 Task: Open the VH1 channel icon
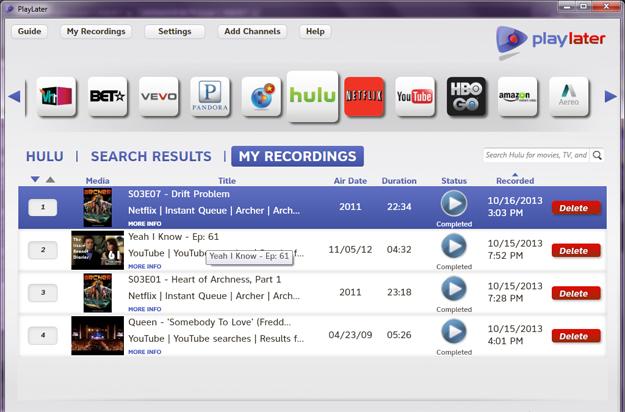click(x=56, y=96)
